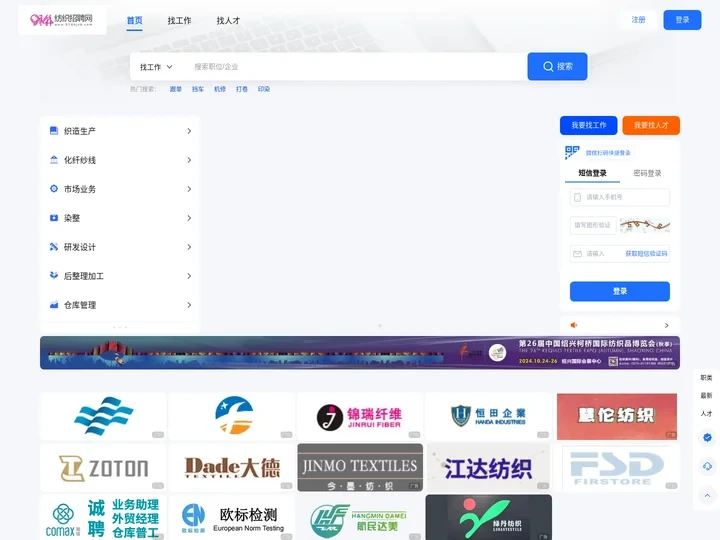Viewport: 720px width, 540px height.
Task: Click the announcement bar right arrow
Action: point(666,325)
